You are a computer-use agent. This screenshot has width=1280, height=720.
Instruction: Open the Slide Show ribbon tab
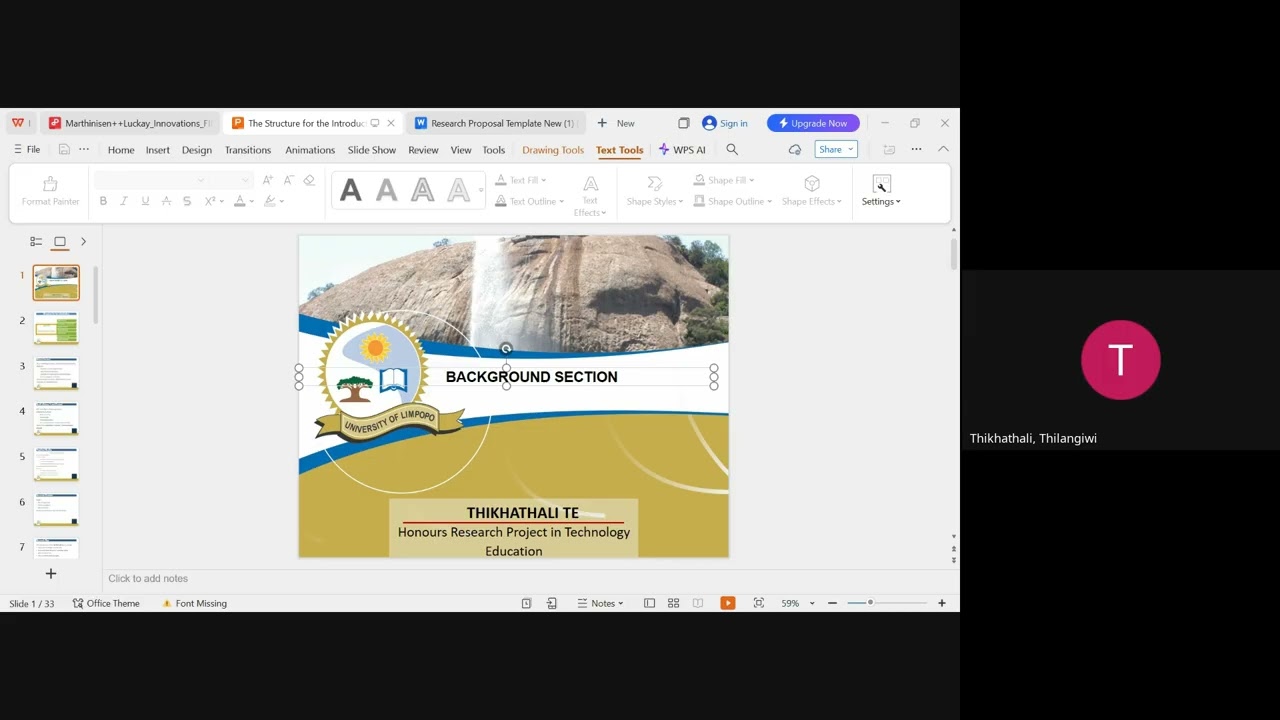point(372,150)
